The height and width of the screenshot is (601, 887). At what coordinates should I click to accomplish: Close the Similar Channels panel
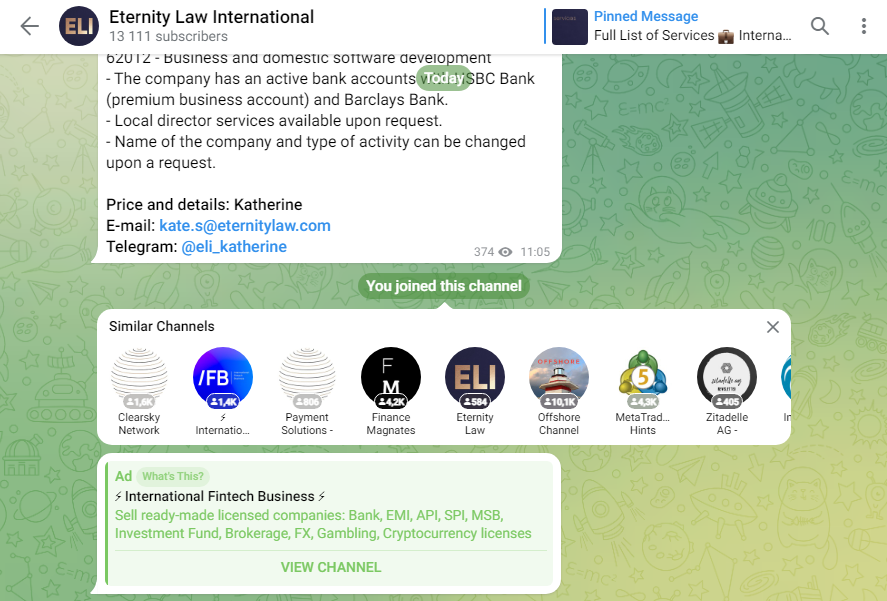[773, 327]
